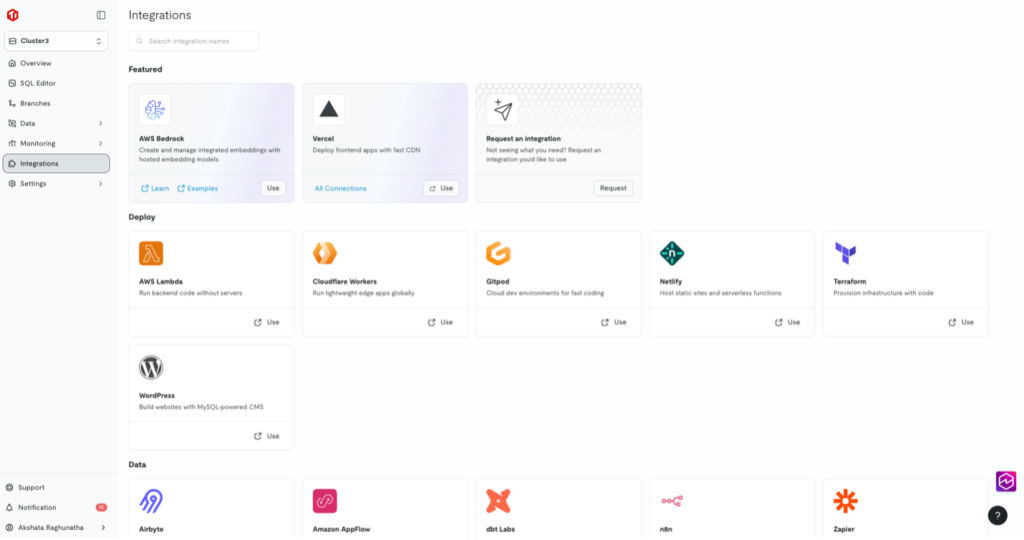Collapse the sidebar with the panel icon
Screen dimensions: 1024x540
point(101,15)
